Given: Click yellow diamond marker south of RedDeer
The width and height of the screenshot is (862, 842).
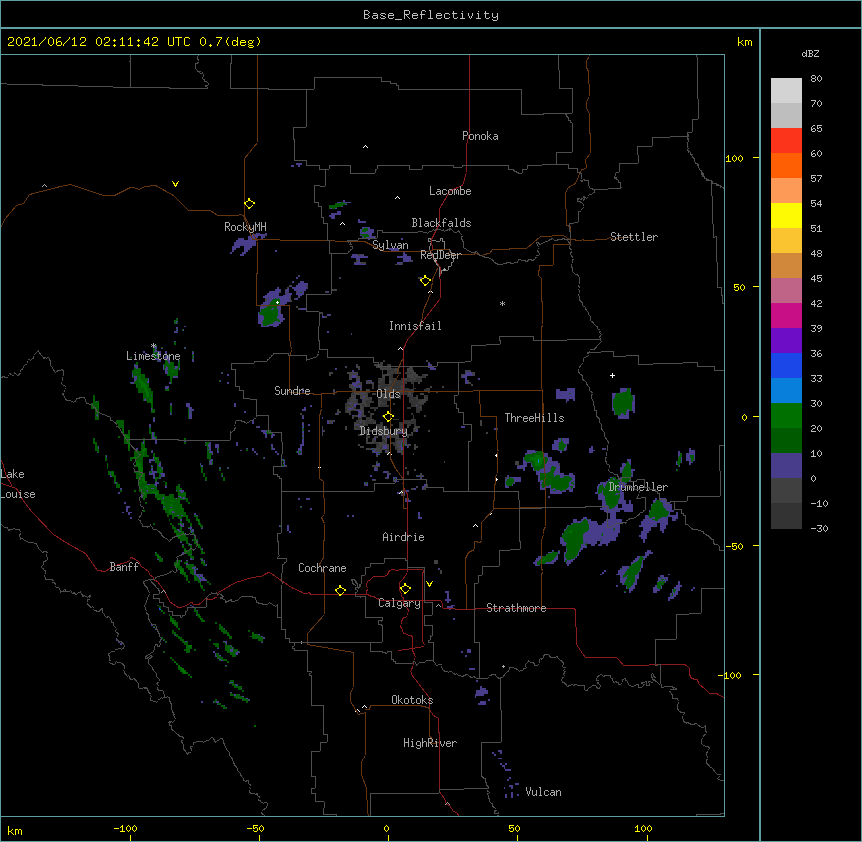Looking at the screenshot, I should coord(425,281).
